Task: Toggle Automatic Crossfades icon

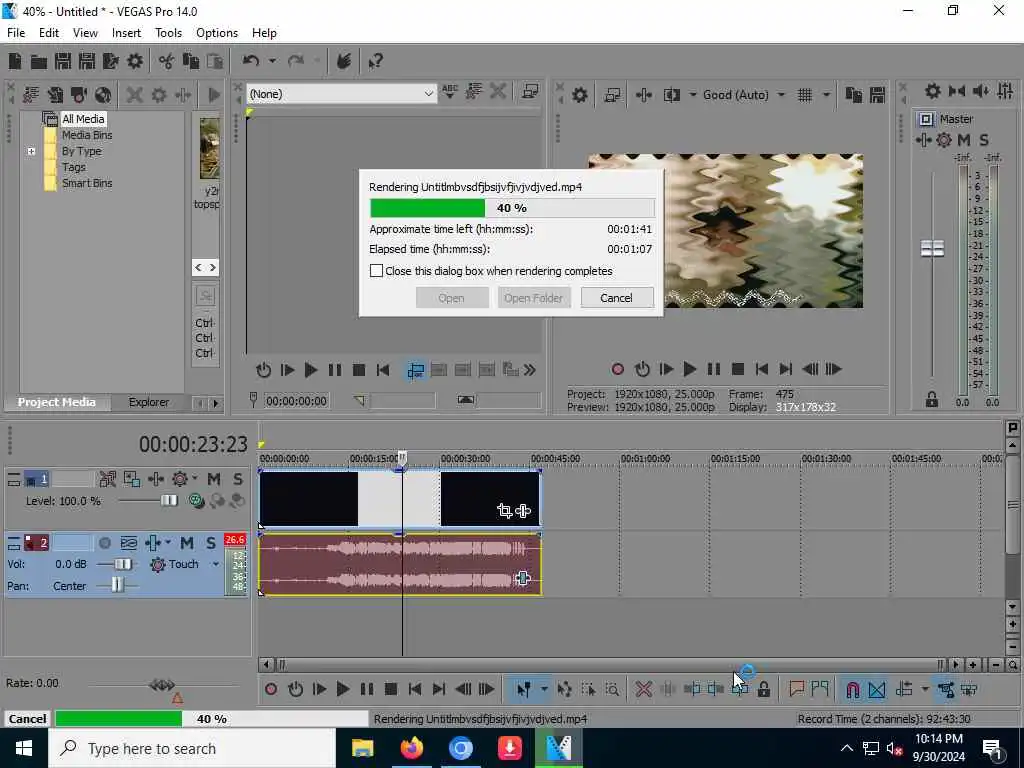Action: [876, 689]
